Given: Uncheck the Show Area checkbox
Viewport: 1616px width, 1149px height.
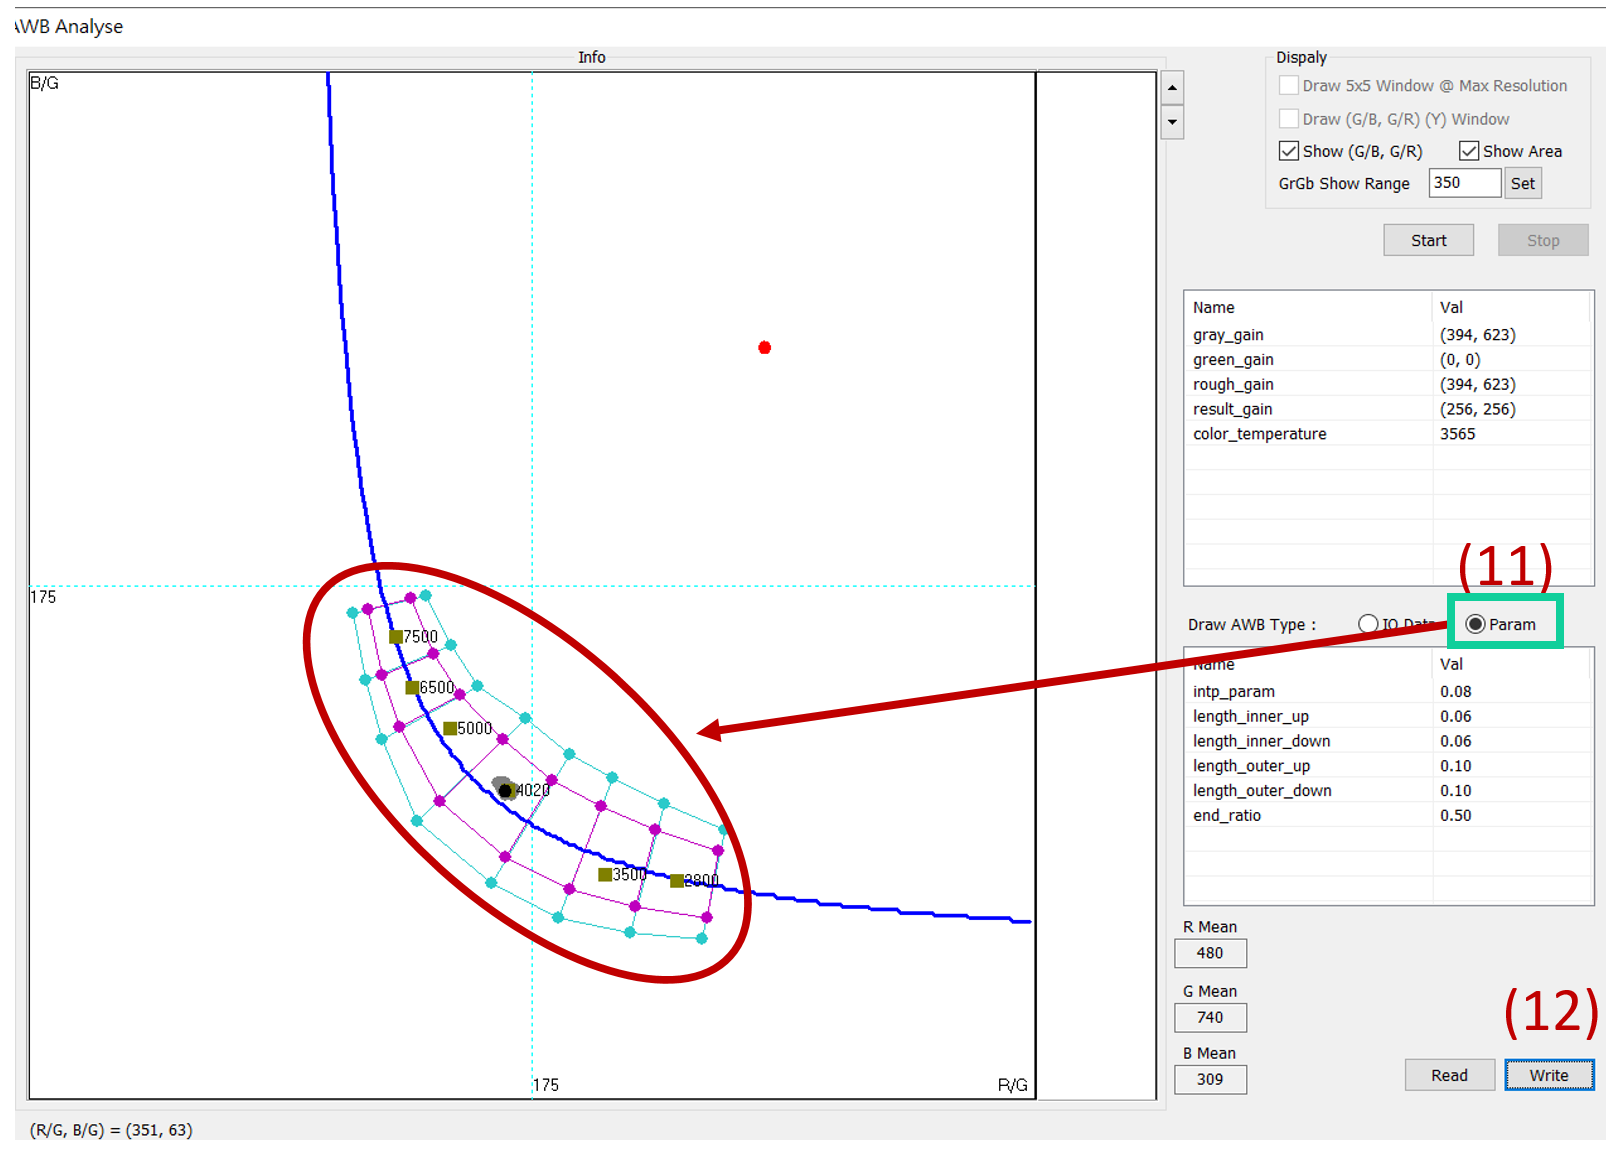Looking at the screenshot, I should pos(1469,151).
